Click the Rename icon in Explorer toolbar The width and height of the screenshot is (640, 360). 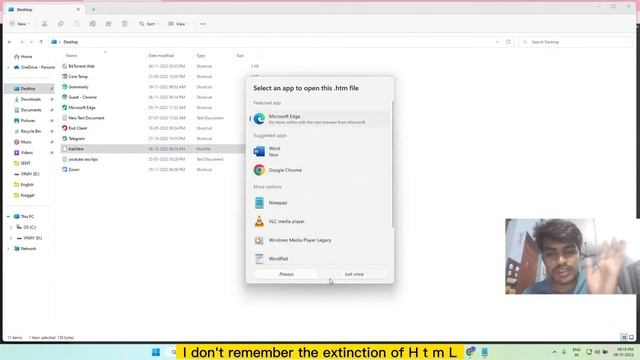(93, 24)
